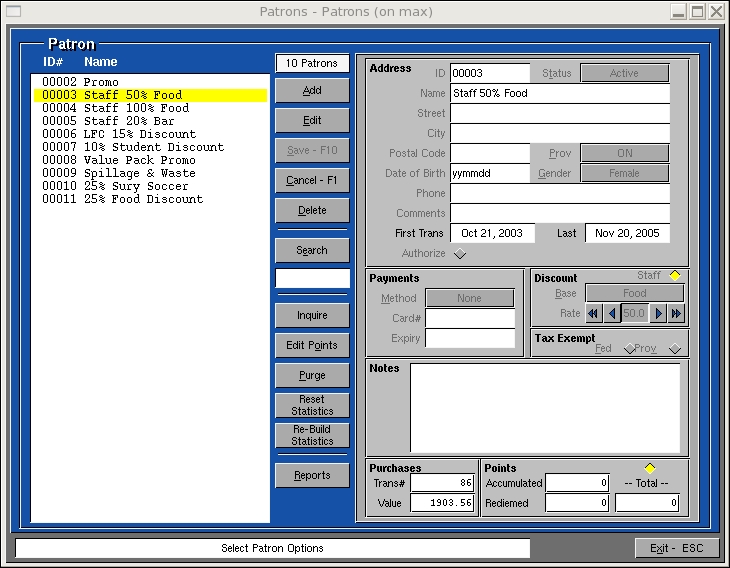Screen dimensions: 730x568
Task: Click the Trans# value 86
Action: [442, 483]
